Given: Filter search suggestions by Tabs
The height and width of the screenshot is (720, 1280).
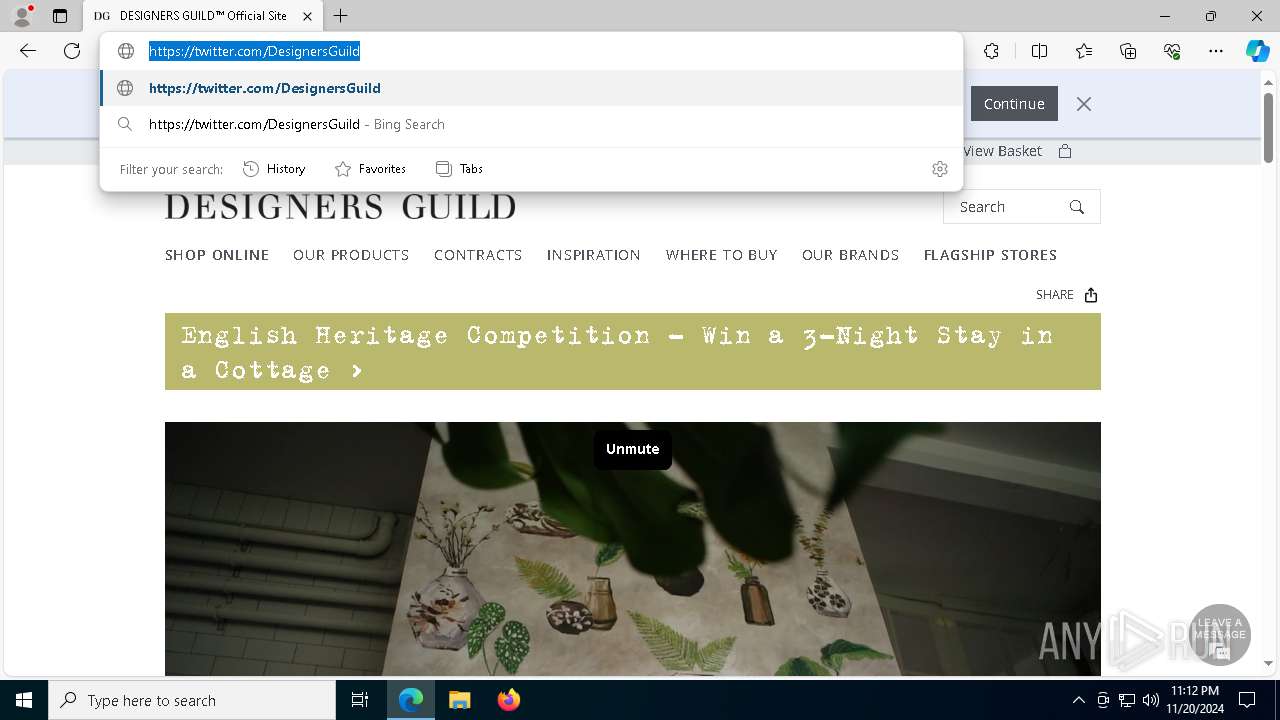Looking at the screenshot, I should [x=459, y=169].
